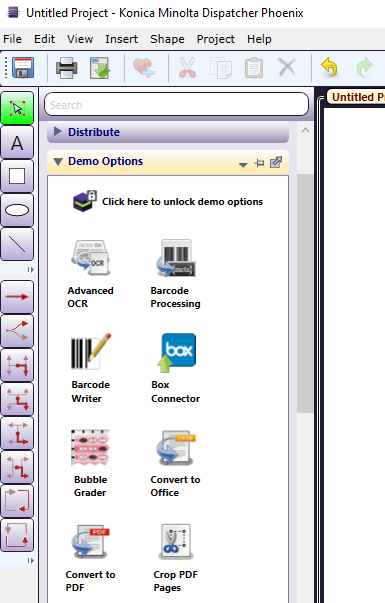Expand the Distribute section
Image resolution: width=385 pixels, height=603 pixels.
click(x=58, y=132)
